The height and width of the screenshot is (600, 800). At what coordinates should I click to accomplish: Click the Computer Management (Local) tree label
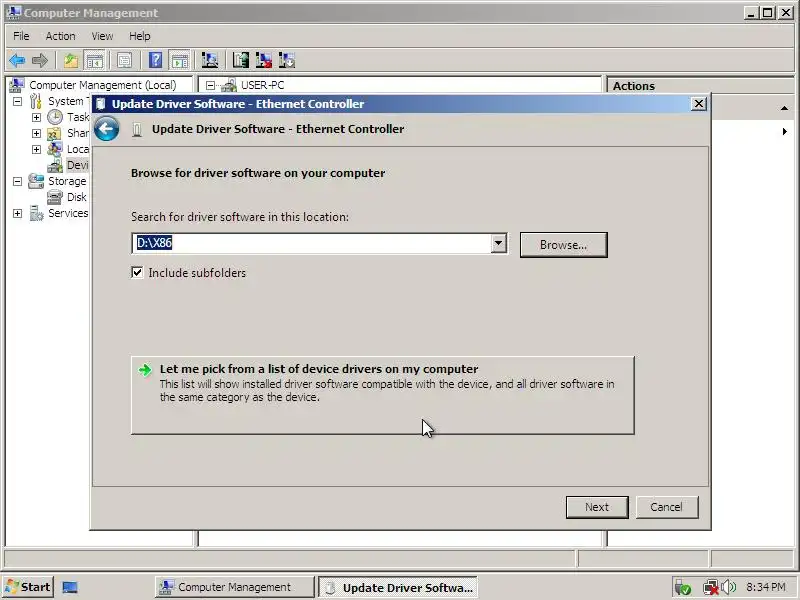click(103, 85)
